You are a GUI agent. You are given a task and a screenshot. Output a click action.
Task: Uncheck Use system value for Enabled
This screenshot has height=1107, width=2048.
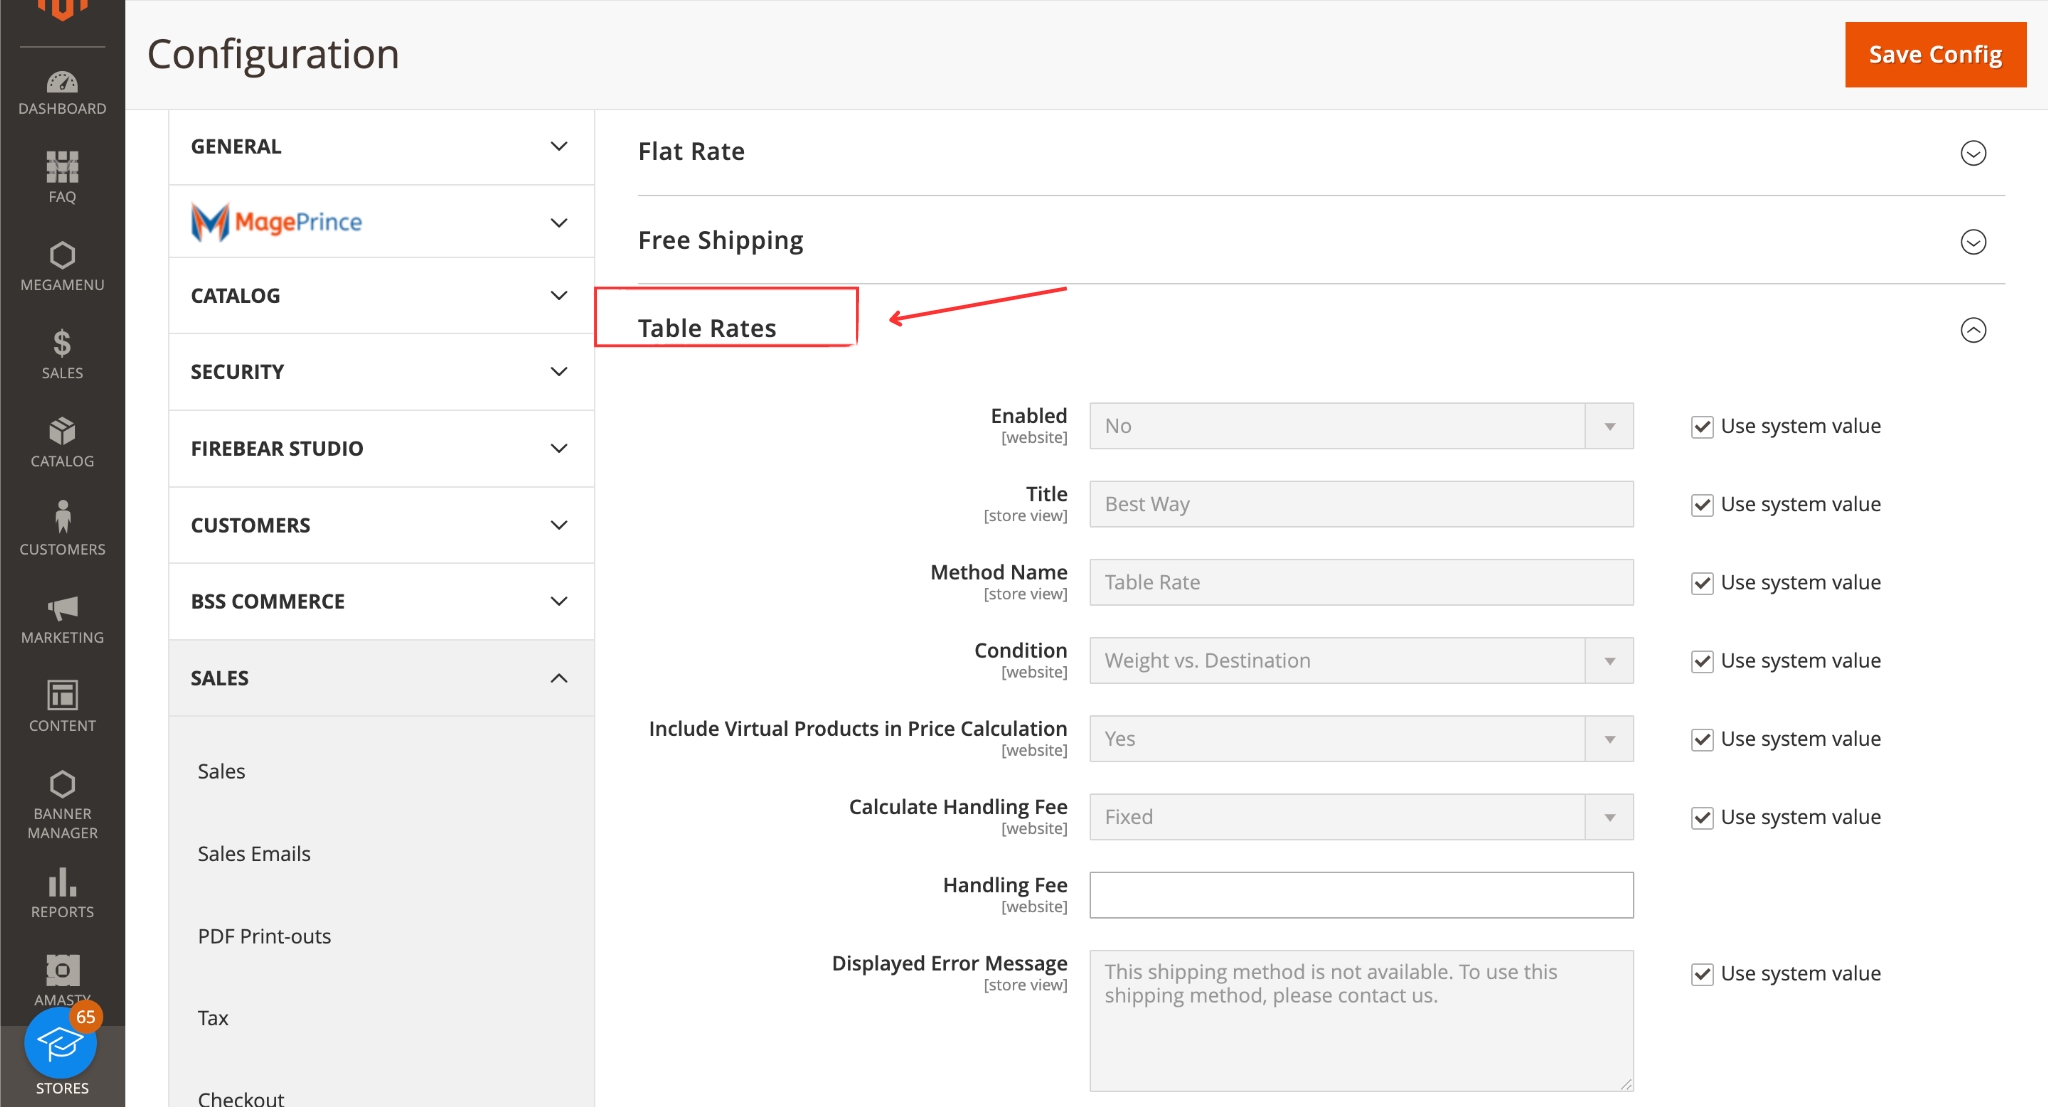pos(1702,427)
